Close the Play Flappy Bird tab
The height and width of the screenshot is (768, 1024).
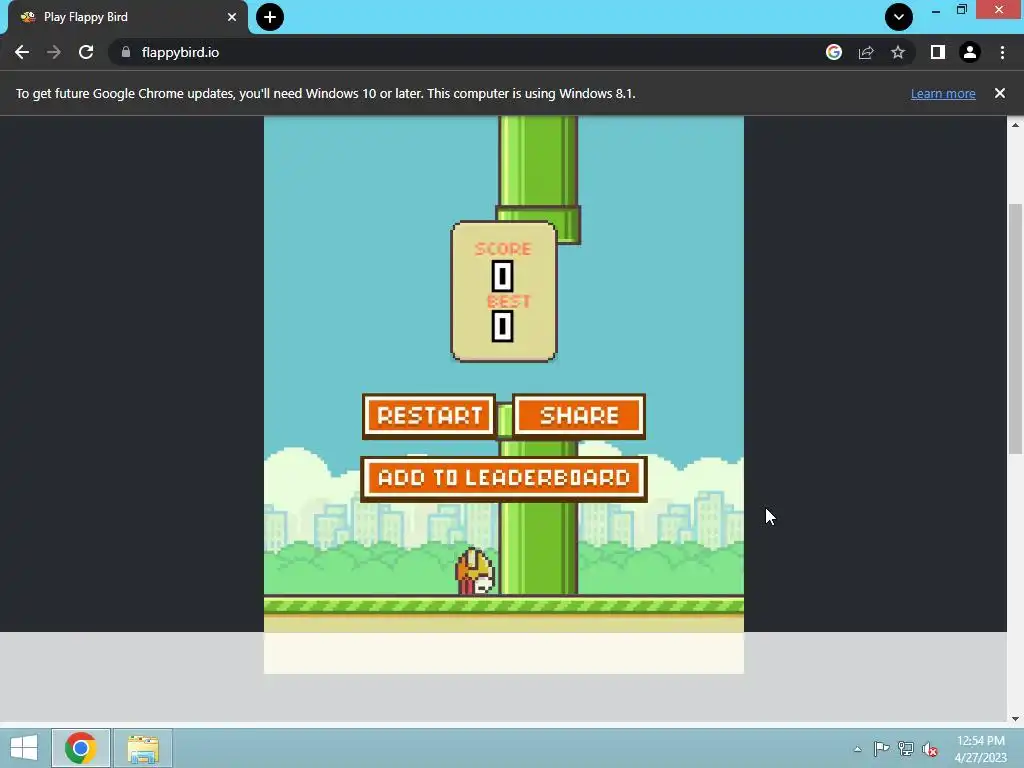(232, 17)
